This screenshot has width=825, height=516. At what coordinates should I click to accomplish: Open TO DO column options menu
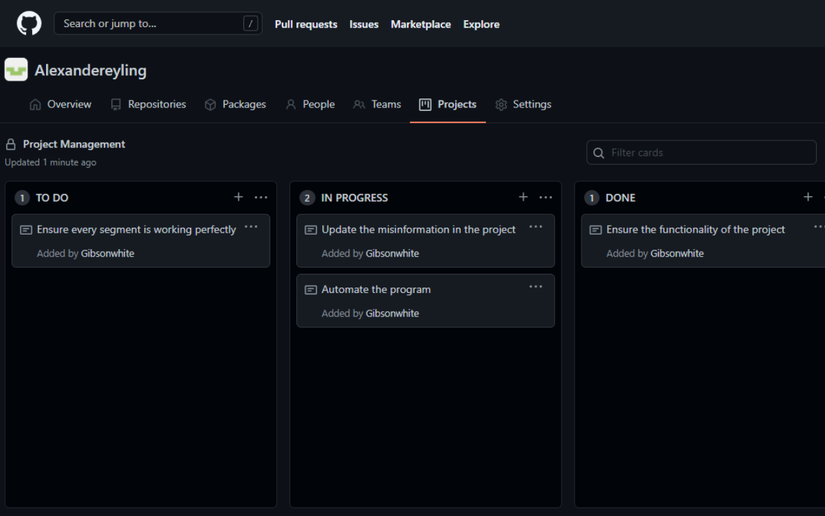point(261,197)
